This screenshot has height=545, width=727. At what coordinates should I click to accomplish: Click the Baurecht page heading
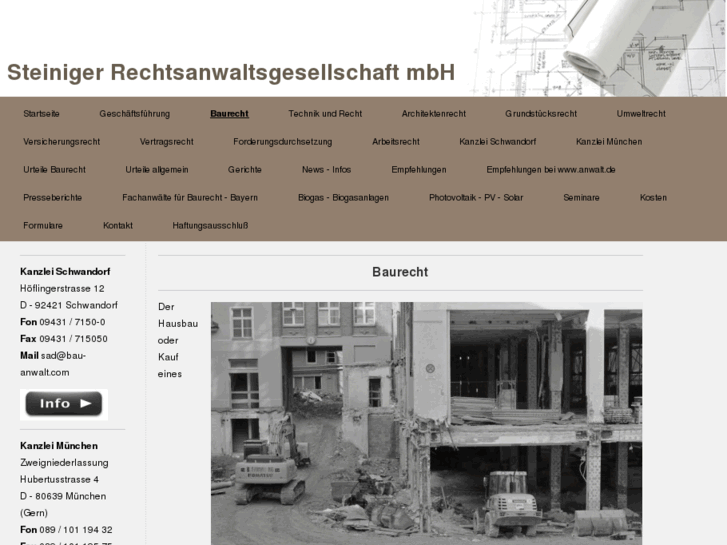click(x=400, y=272)
